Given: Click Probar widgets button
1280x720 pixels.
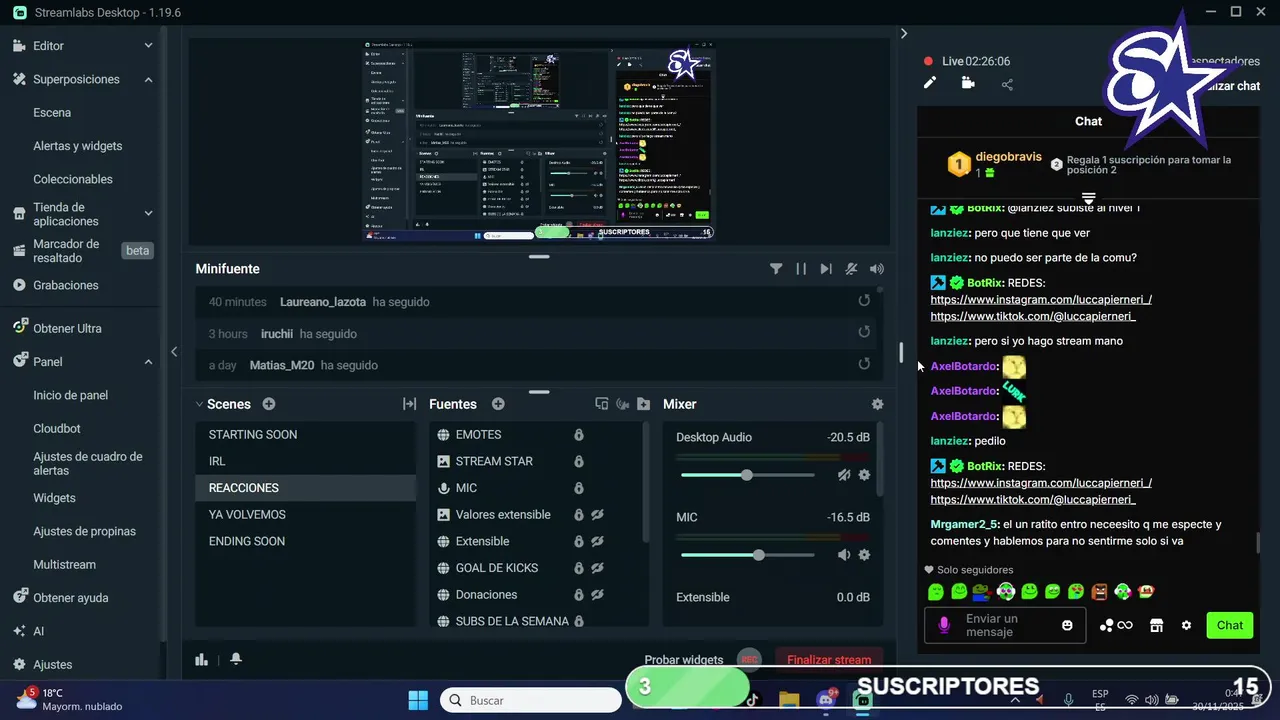Looking at the screenshot, I should (684, 660).
